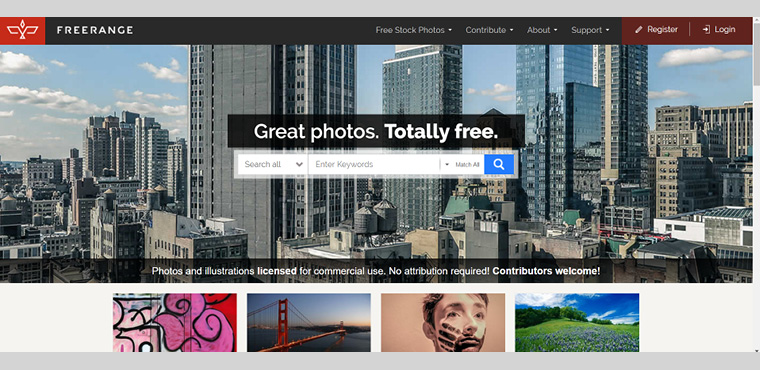This screenshot has width=760, height=370.
Task: Open the green meadow thumbnail
Action: 577,322
